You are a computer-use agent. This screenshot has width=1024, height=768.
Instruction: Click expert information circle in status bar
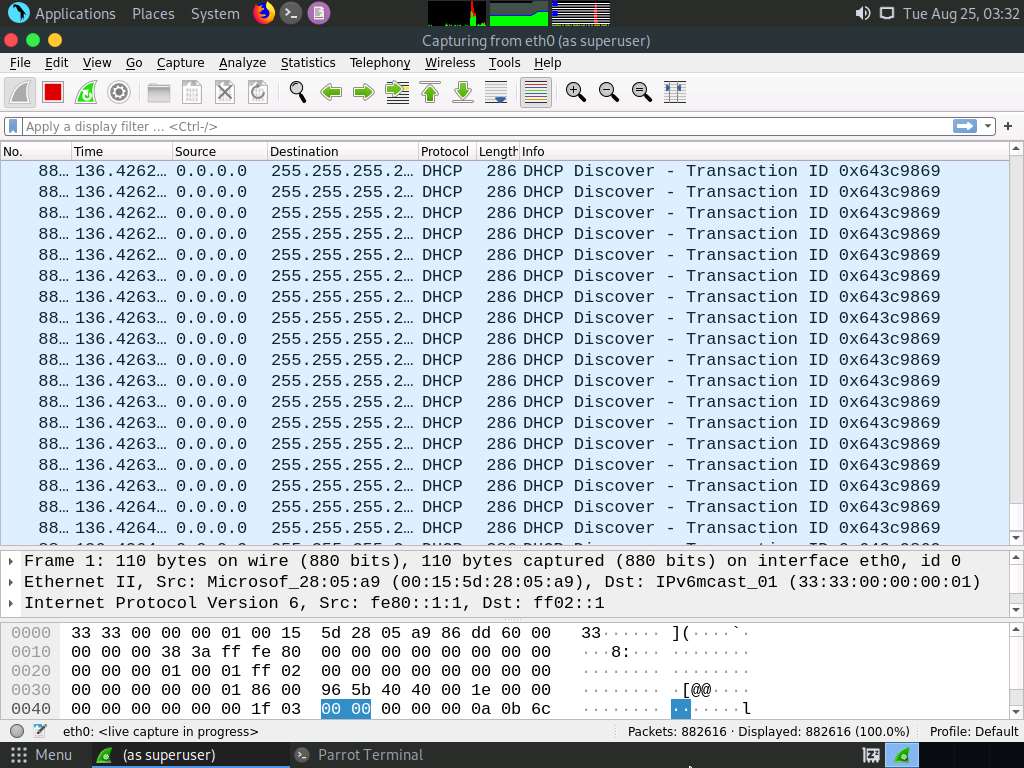click(18, 731)
